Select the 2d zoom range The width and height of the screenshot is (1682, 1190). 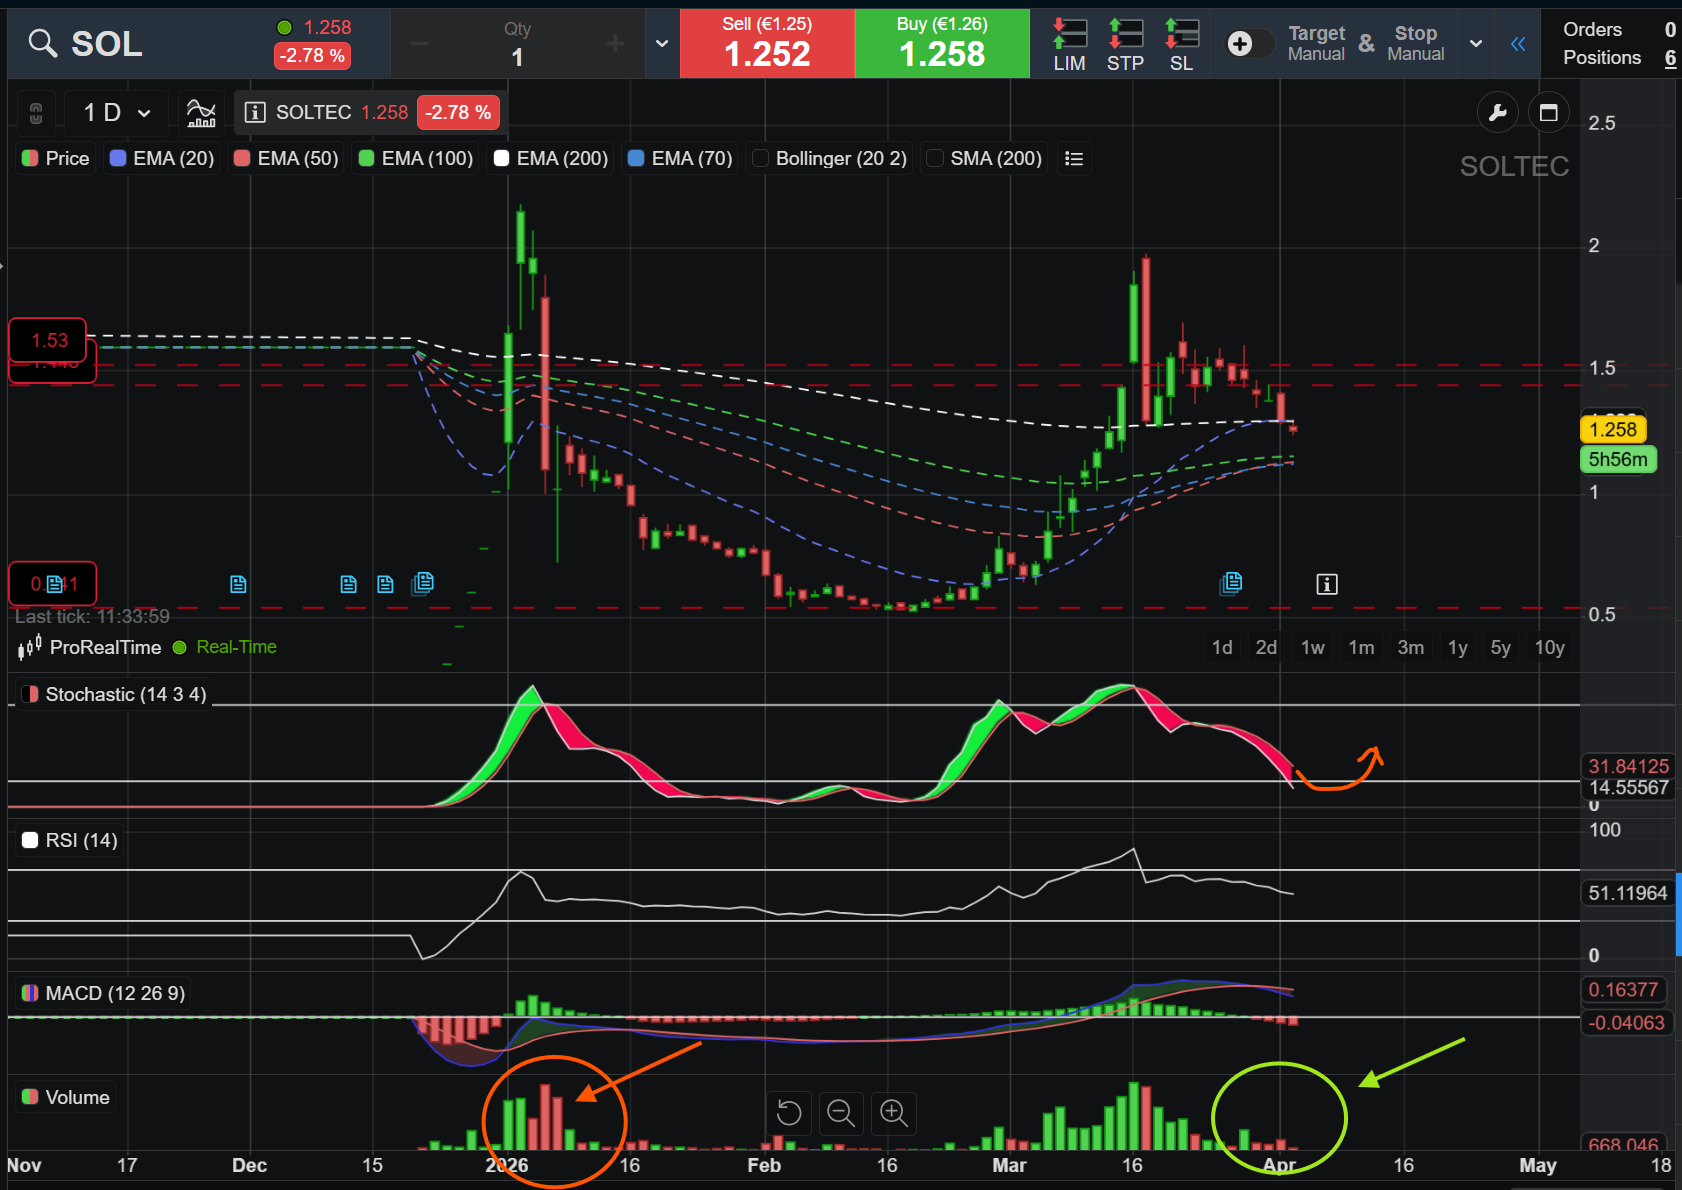tap(1266, 648)
